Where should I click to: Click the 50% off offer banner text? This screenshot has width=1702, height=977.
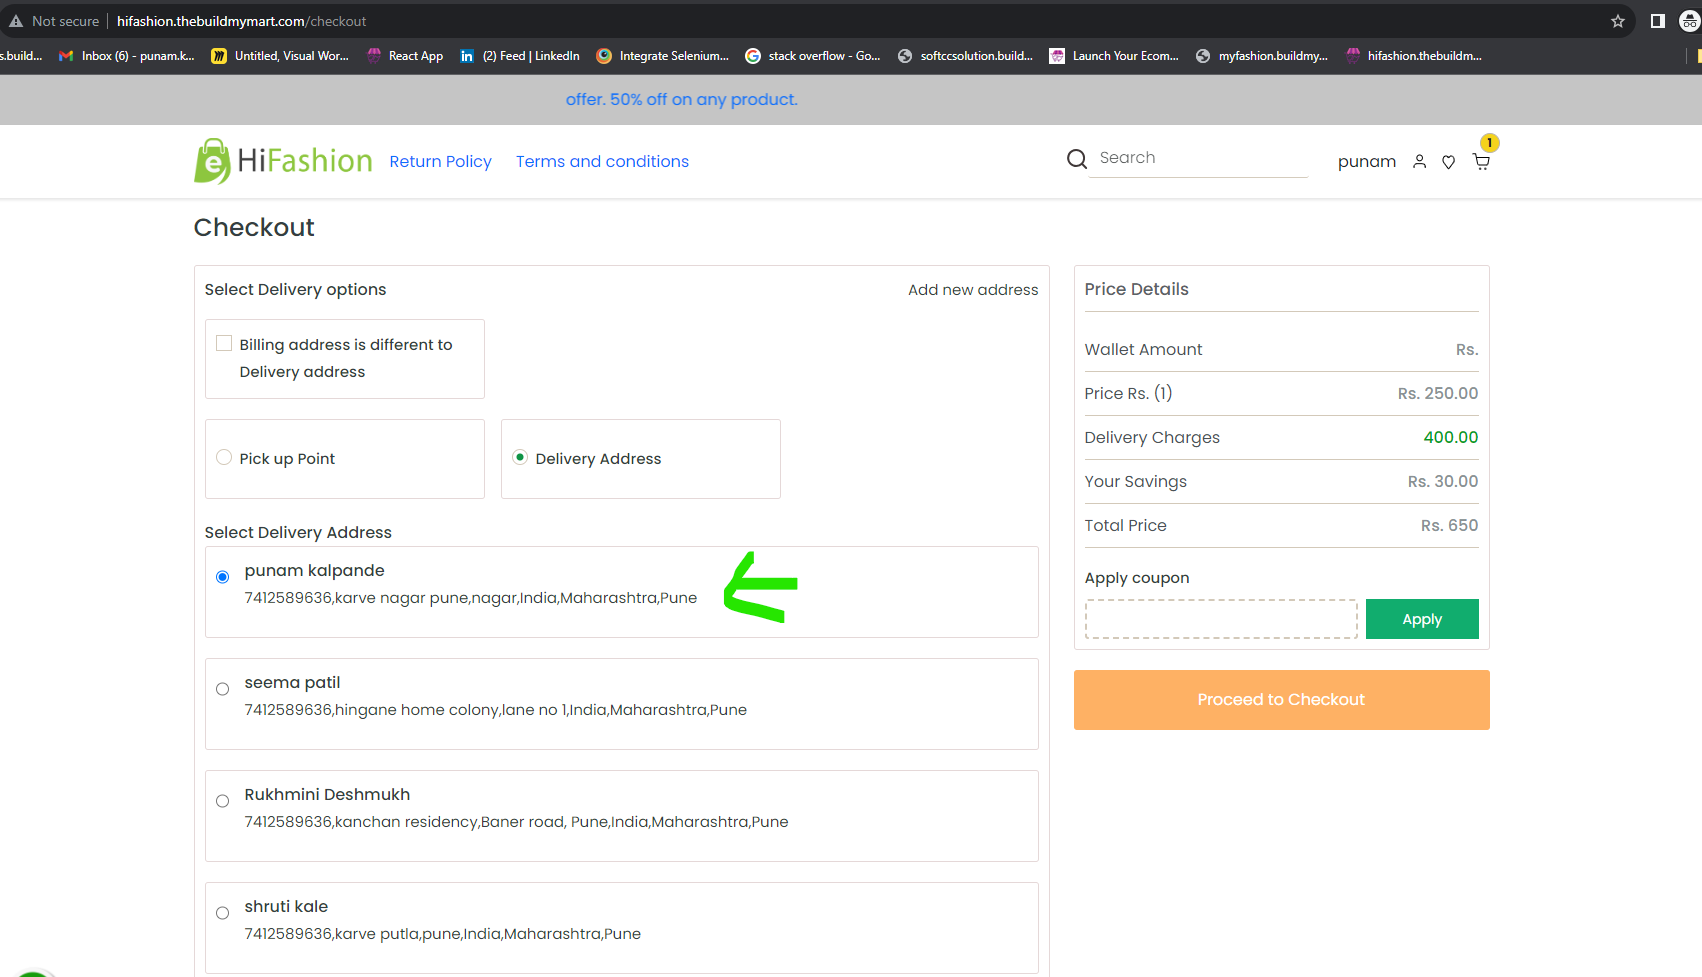681,99
